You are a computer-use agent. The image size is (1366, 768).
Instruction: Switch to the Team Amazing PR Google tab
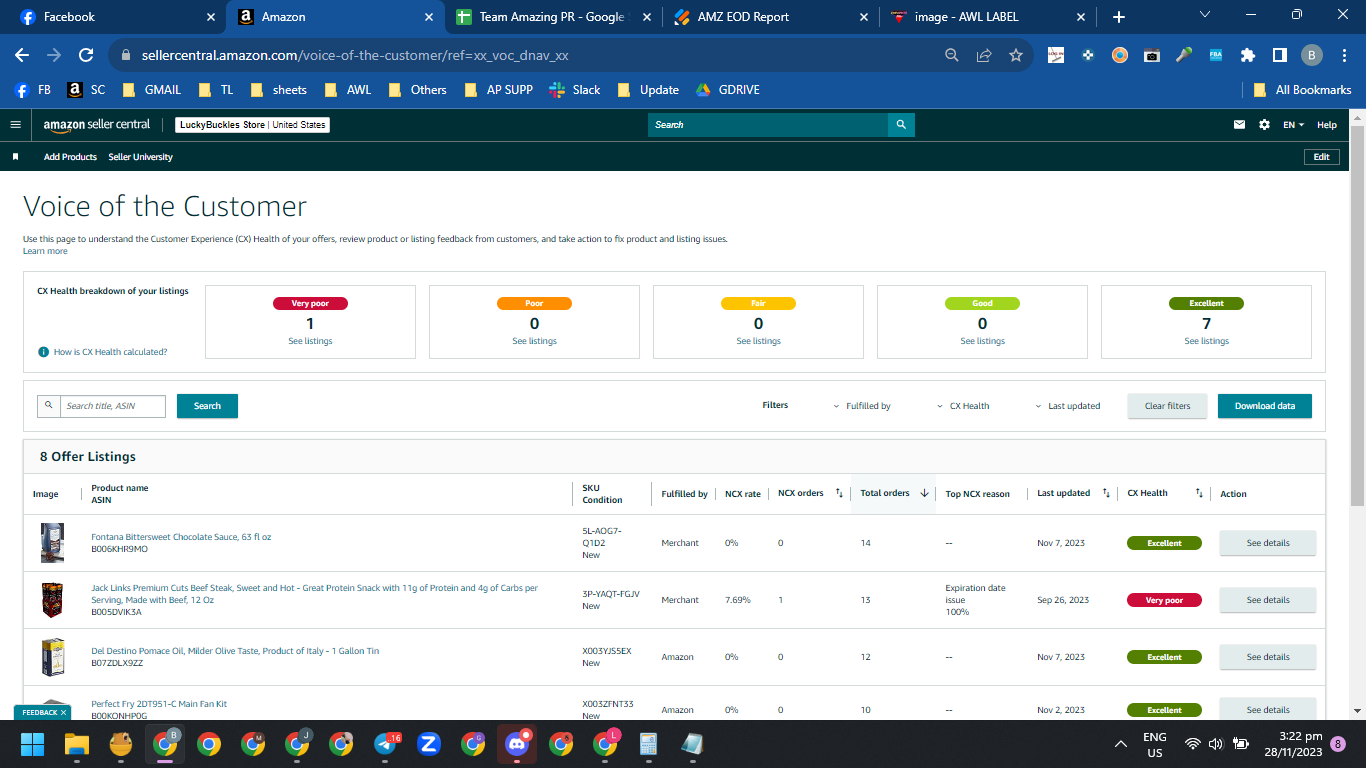[551, 17]
